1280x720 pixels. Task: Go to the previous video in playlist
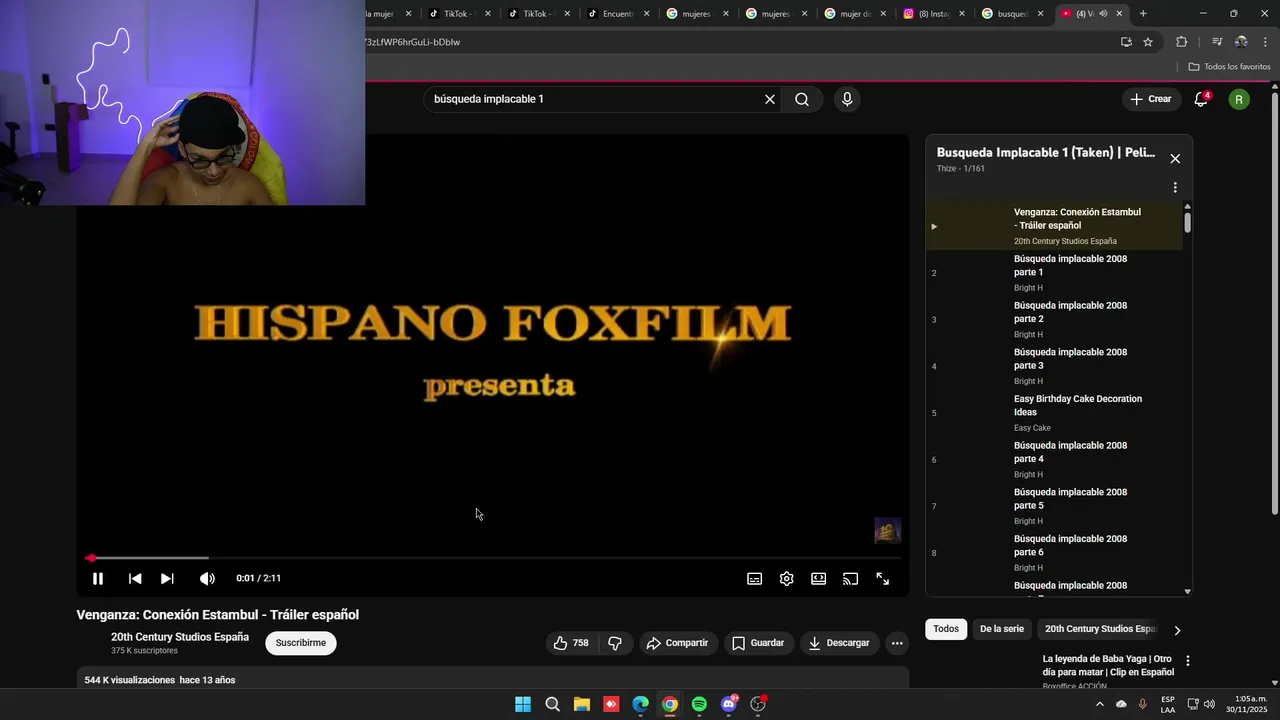[x=135, y=579]
